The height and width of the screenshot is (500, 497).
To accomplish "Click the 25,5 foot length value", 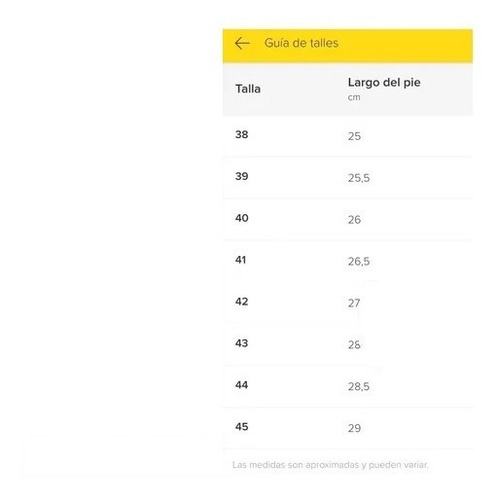I will pos(359,178).
